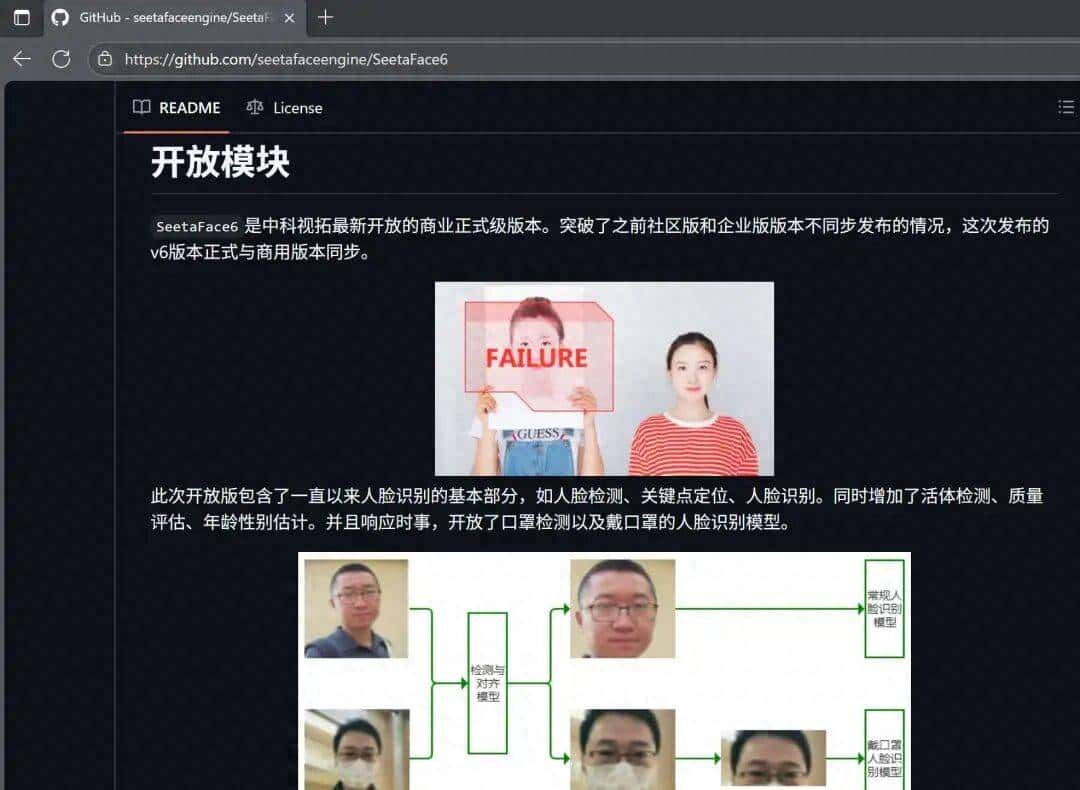Reload the SeetaFace6 page

click(x=61, y=59)
